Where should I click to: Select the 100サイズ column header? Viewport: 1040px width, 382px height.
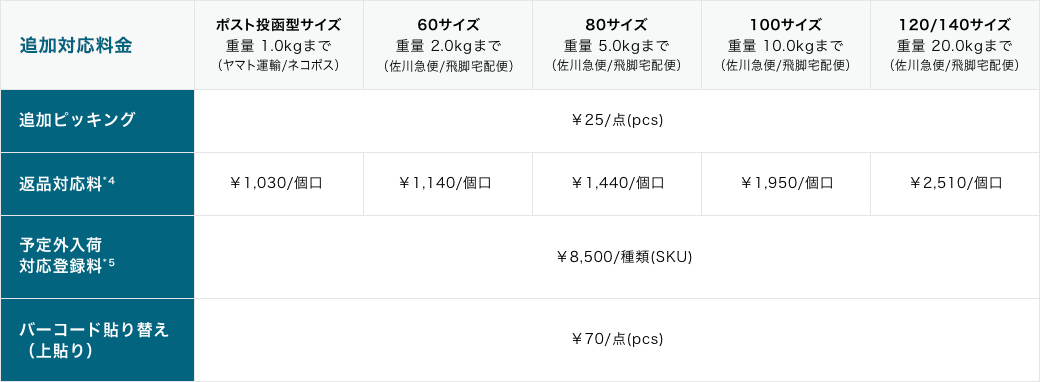(786, 45)
